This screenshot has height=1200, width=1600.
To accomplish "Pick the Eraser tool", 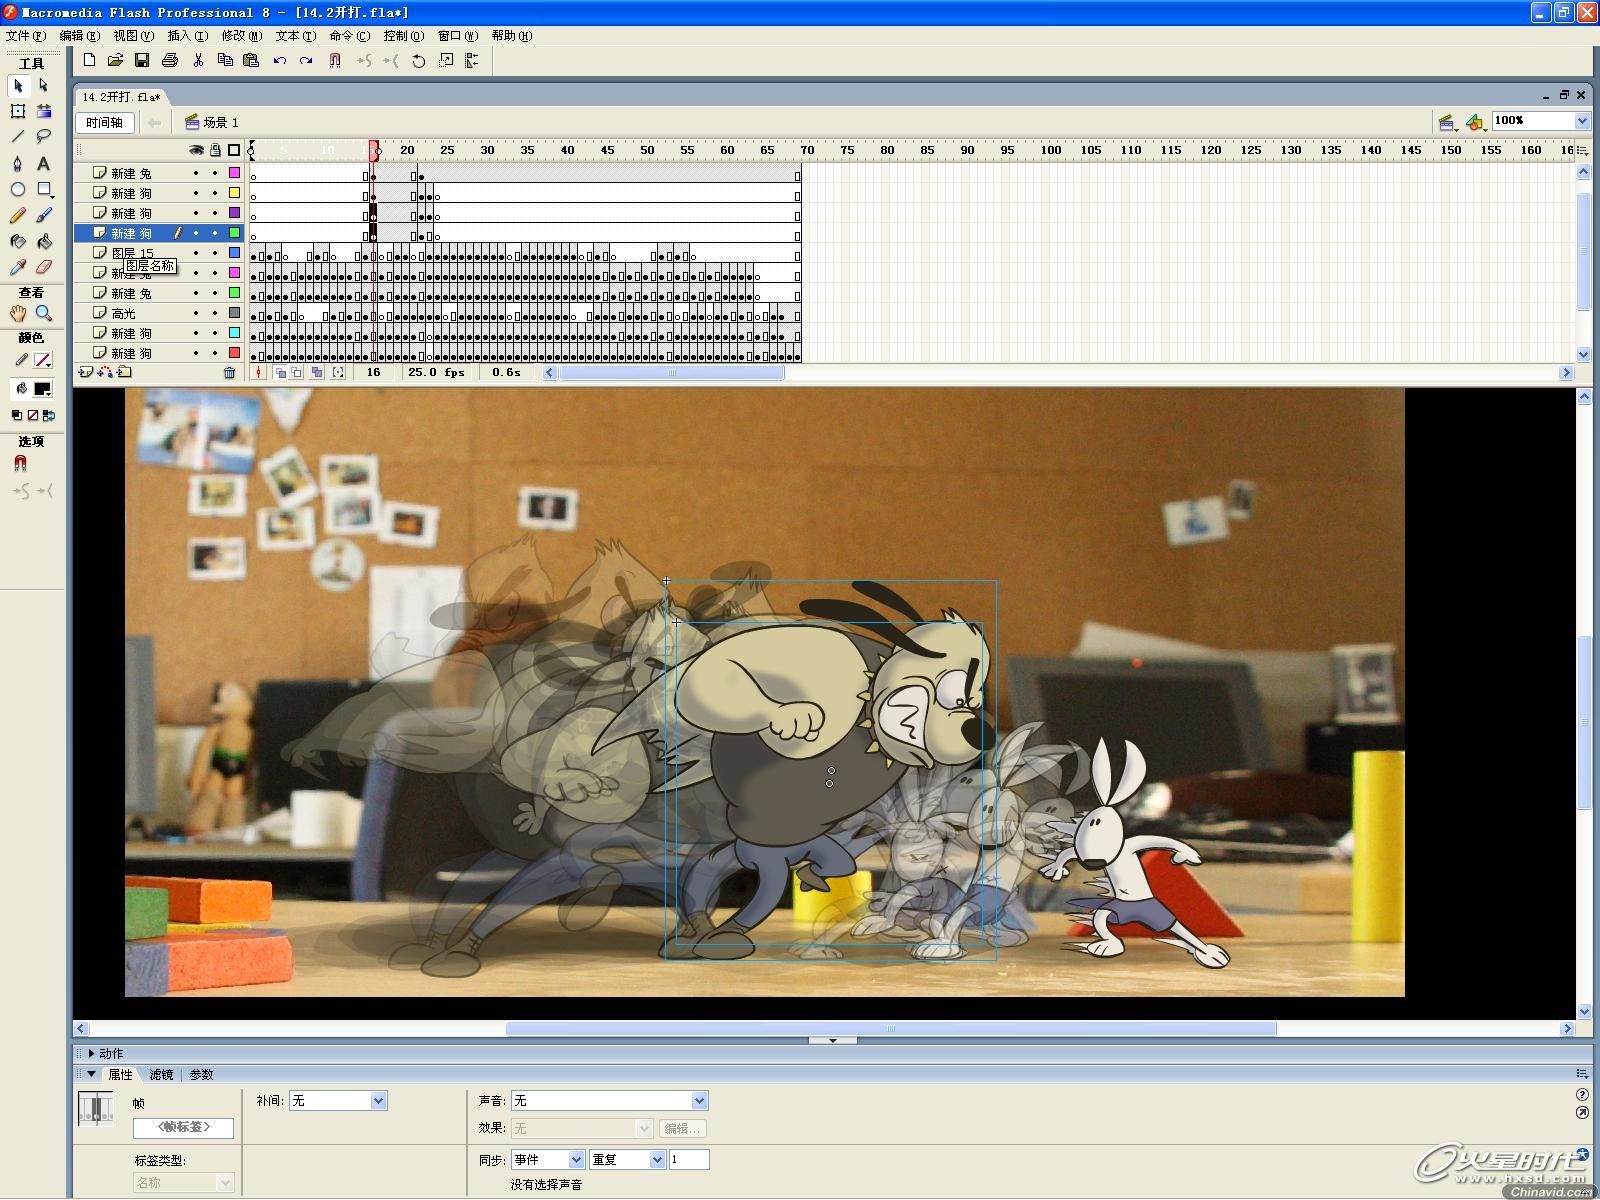I will 44,267.
